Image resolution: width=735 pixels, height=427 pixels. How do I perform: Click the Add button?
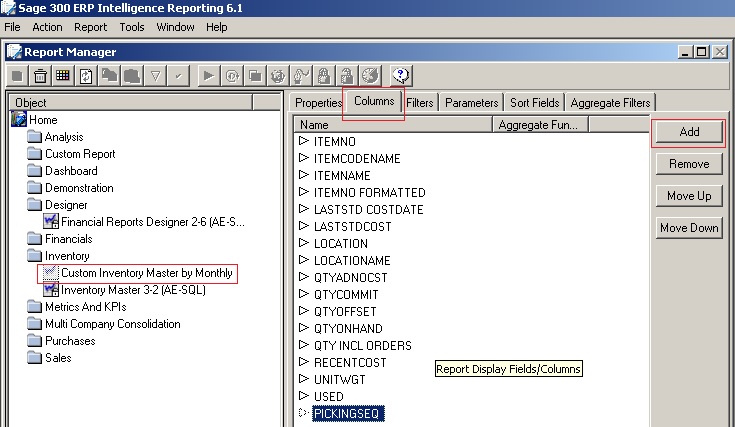[x=689, y=132]
